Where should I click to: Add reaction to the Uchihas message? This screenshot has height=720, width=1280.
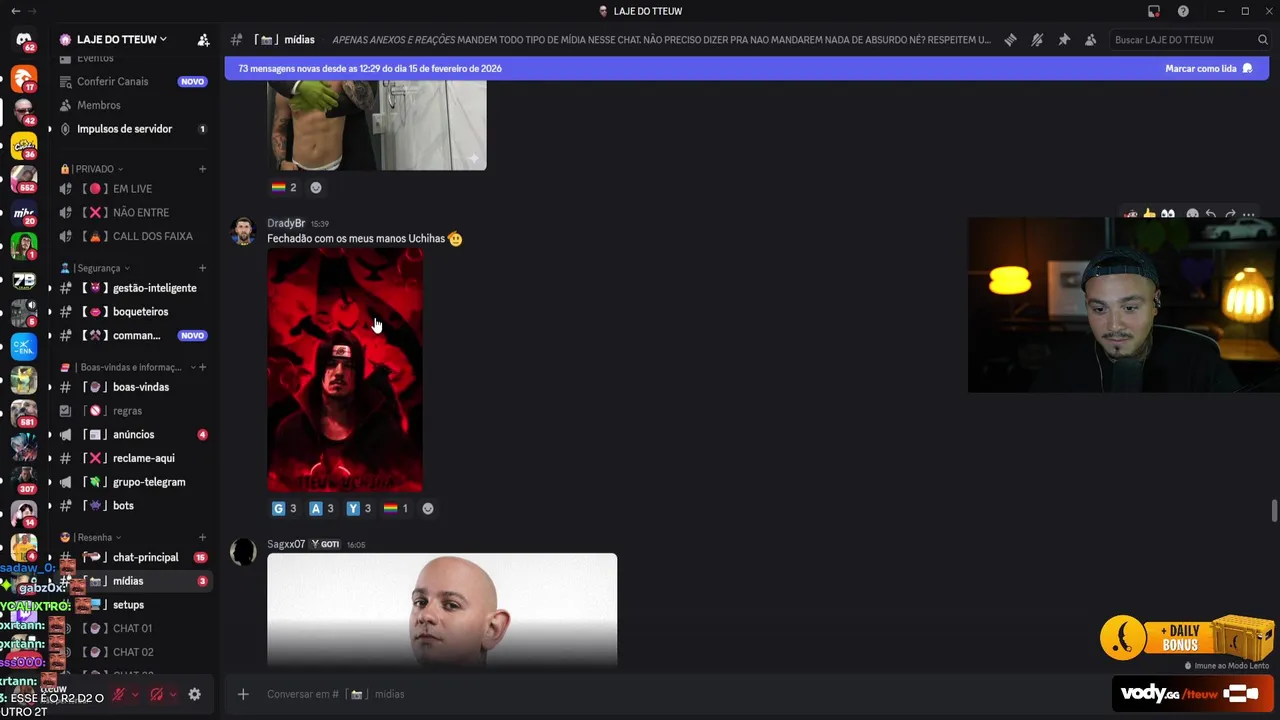pyautogui.click(x=428, y=508)
